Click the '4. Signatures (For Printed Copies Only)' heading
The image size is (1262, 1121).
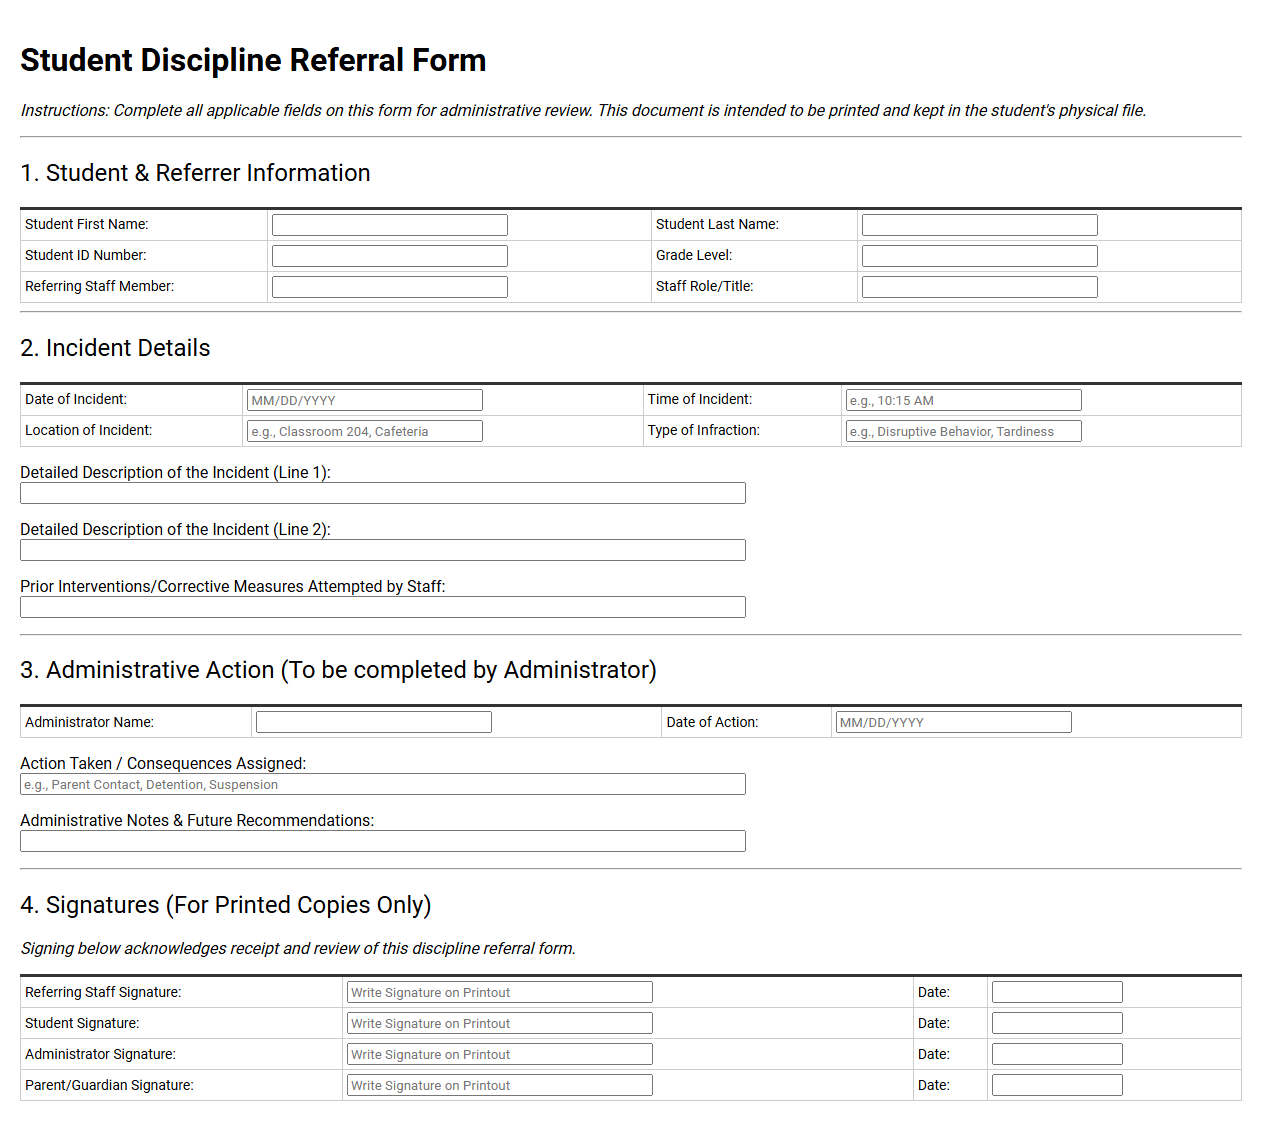226,905
